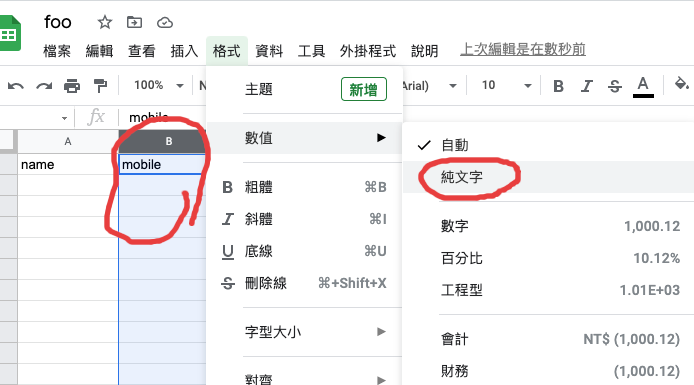
Task: Undo the last action
Action: pyautogui.click(x=16, y=86)
